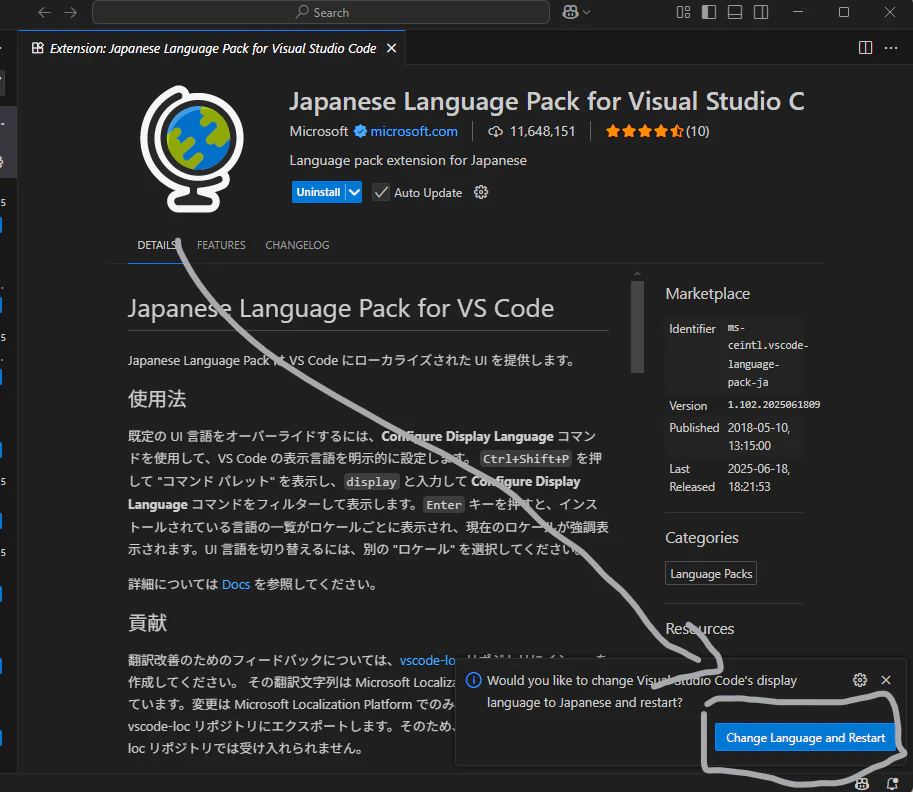Viewport: 913px width, 792px height.
Task: Expand the Copilot dropdown chevron in title bar
Action: pos(586,12)
